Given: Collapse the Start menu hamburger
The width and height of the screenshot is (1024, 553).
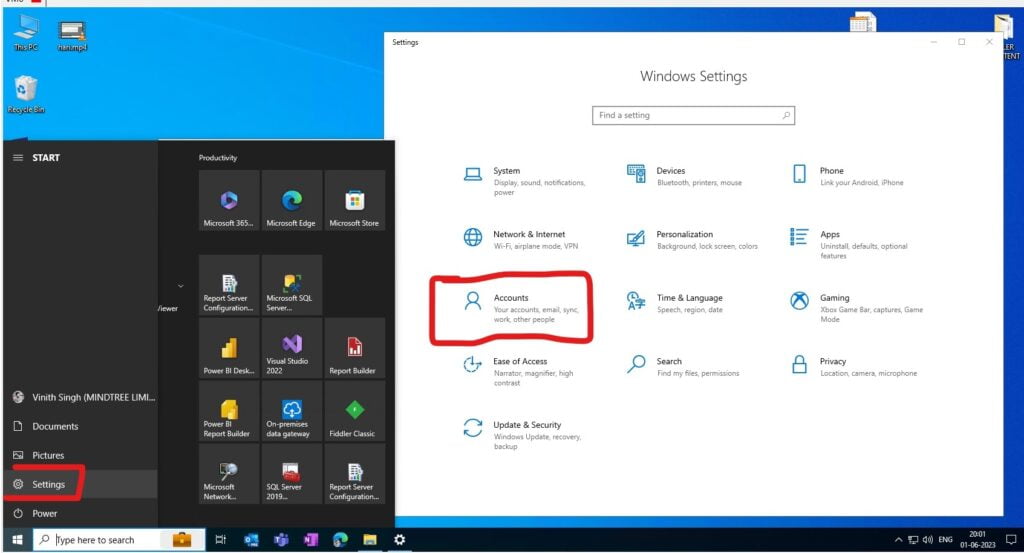Looking at the screenshot, I should [18, 157].
